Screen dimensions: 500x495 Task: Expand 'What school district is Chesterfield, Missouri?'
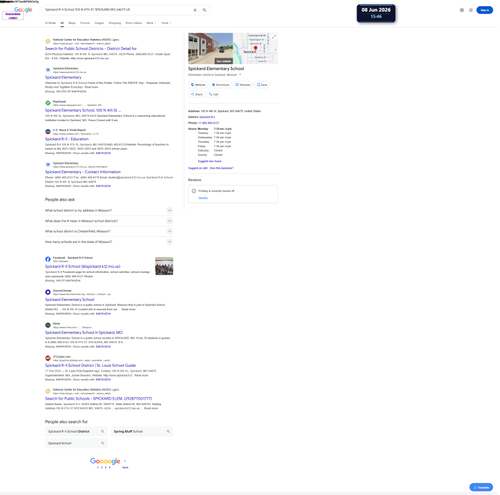[109, 231]
